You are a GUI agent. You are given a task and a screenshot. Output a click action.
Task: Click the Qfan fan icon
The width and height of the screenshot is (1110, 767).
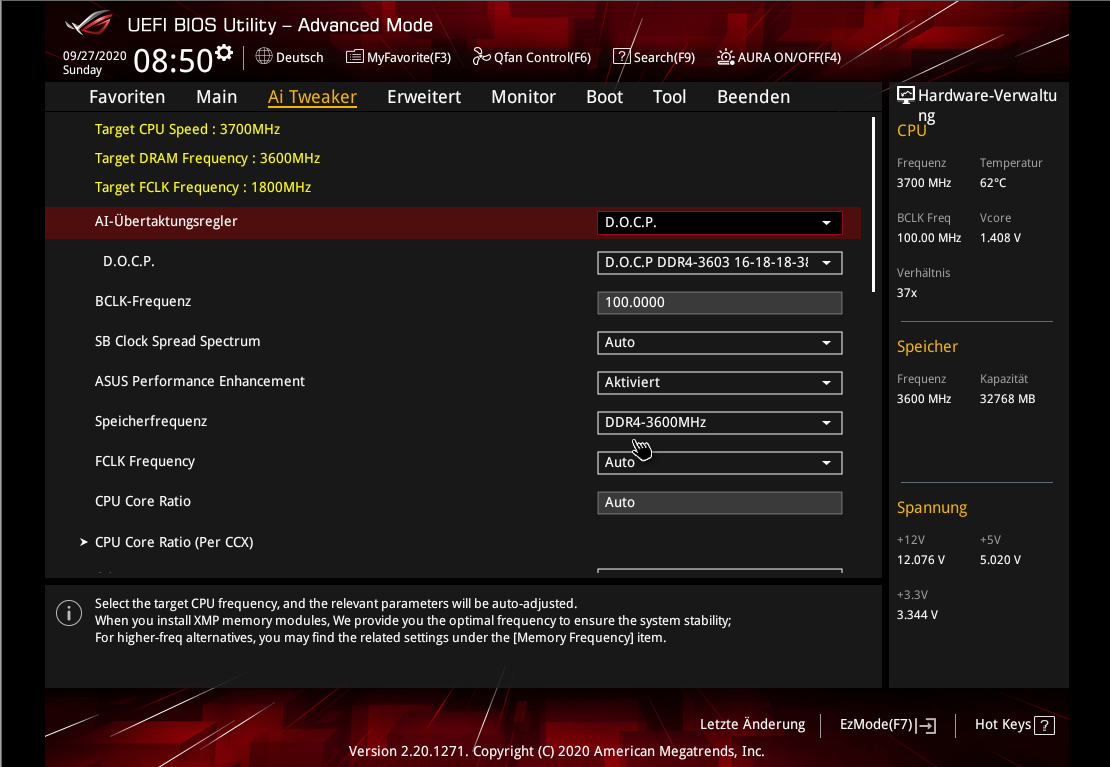pyautogui.click(x=481, y=56)
